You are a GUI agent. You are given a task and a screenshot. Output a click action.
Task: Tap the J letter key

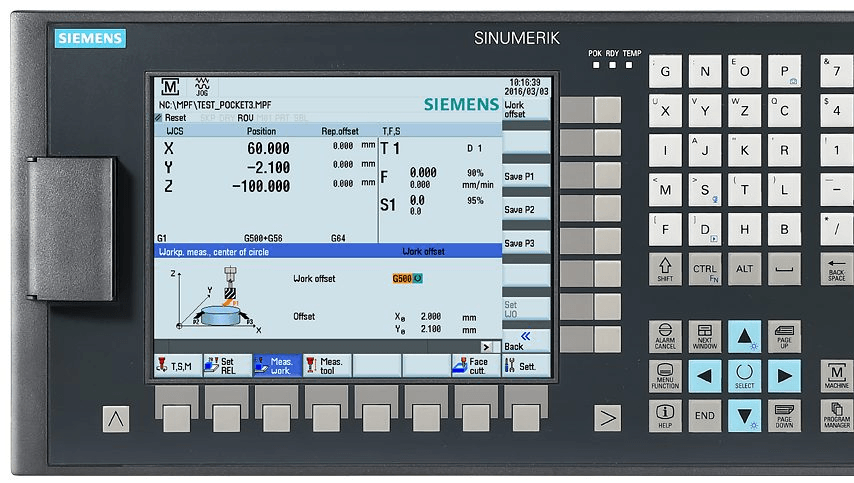[x=705, y=150]
